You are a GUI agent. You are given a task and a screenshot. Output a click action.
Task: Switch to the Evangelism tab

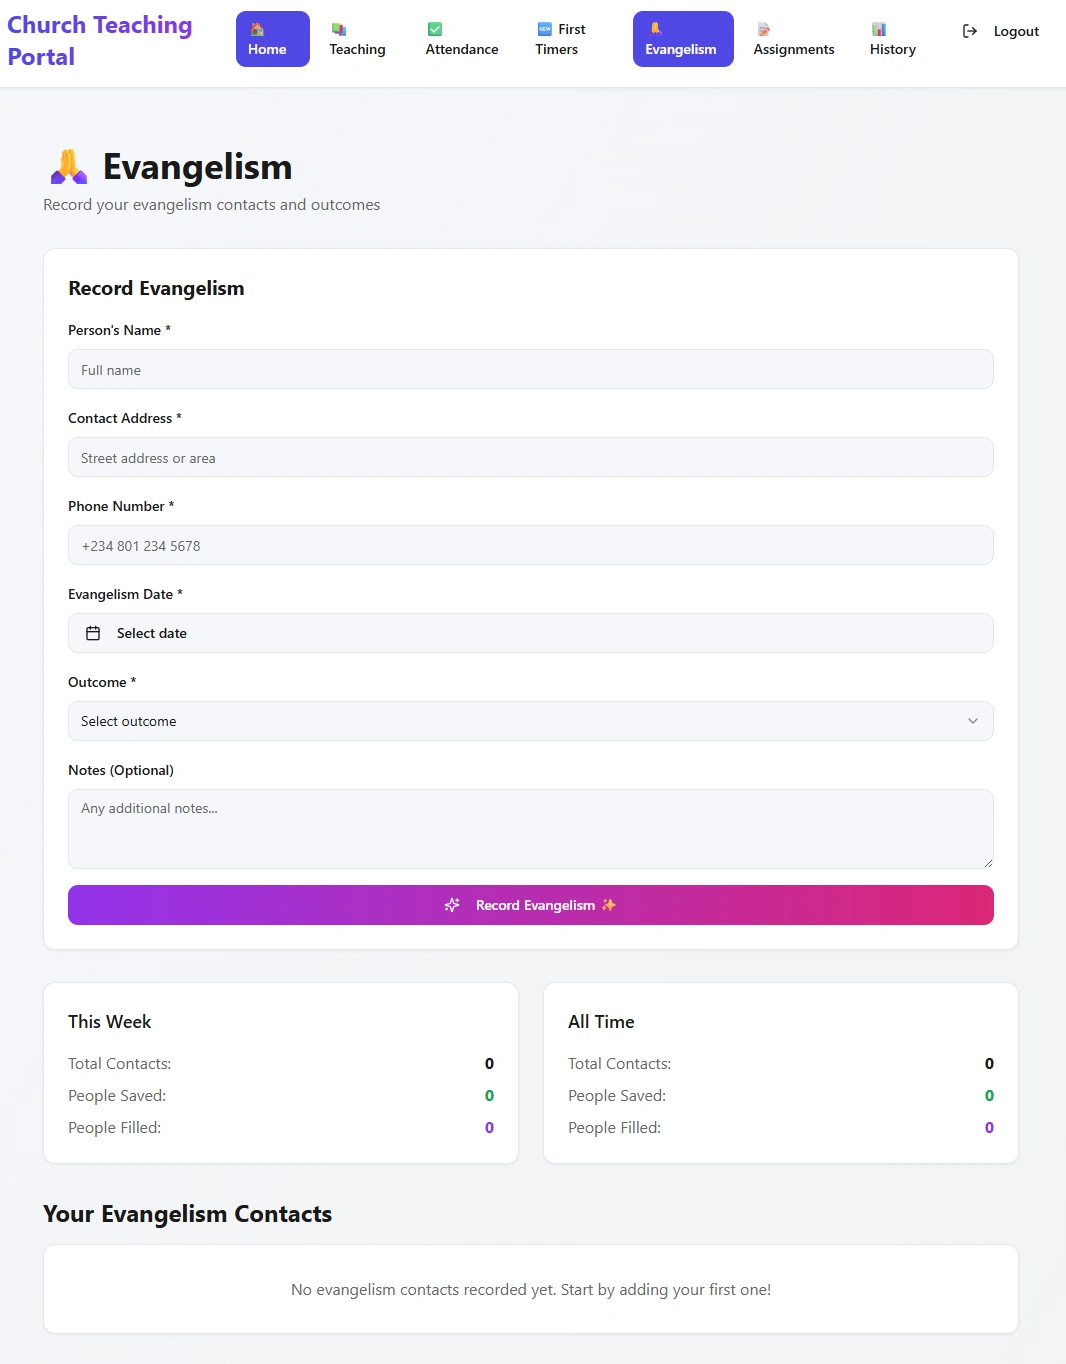[x=682, y=39]
